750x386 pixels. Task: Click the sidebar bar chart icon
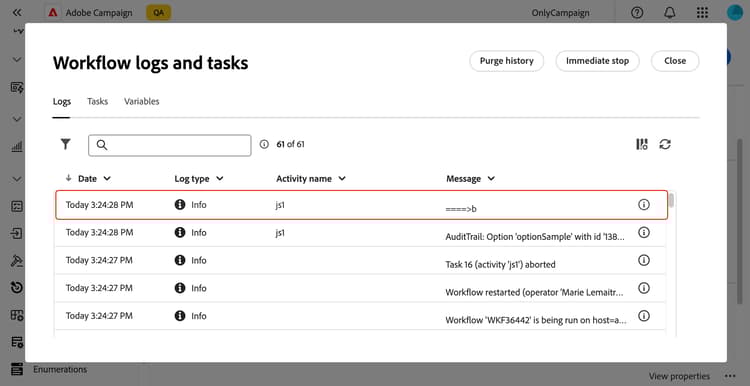(x=17, y=147)
